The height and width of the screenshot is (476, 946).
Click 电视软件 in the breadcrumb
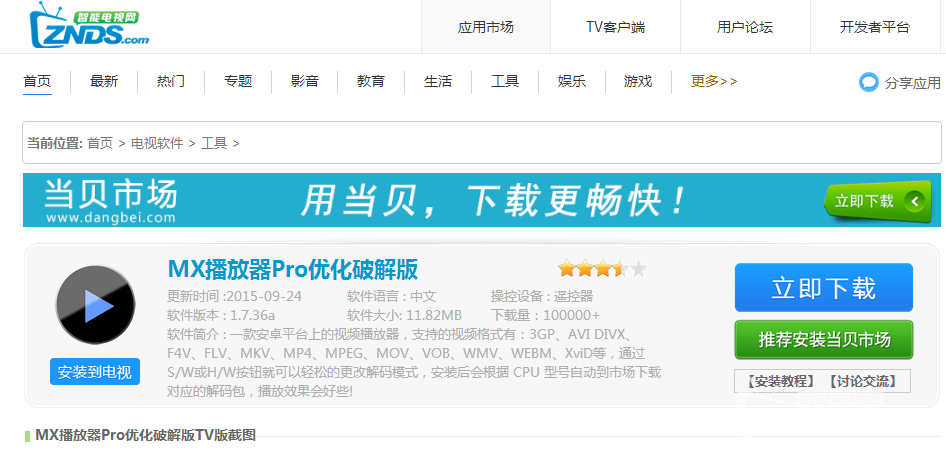[157, 143]
